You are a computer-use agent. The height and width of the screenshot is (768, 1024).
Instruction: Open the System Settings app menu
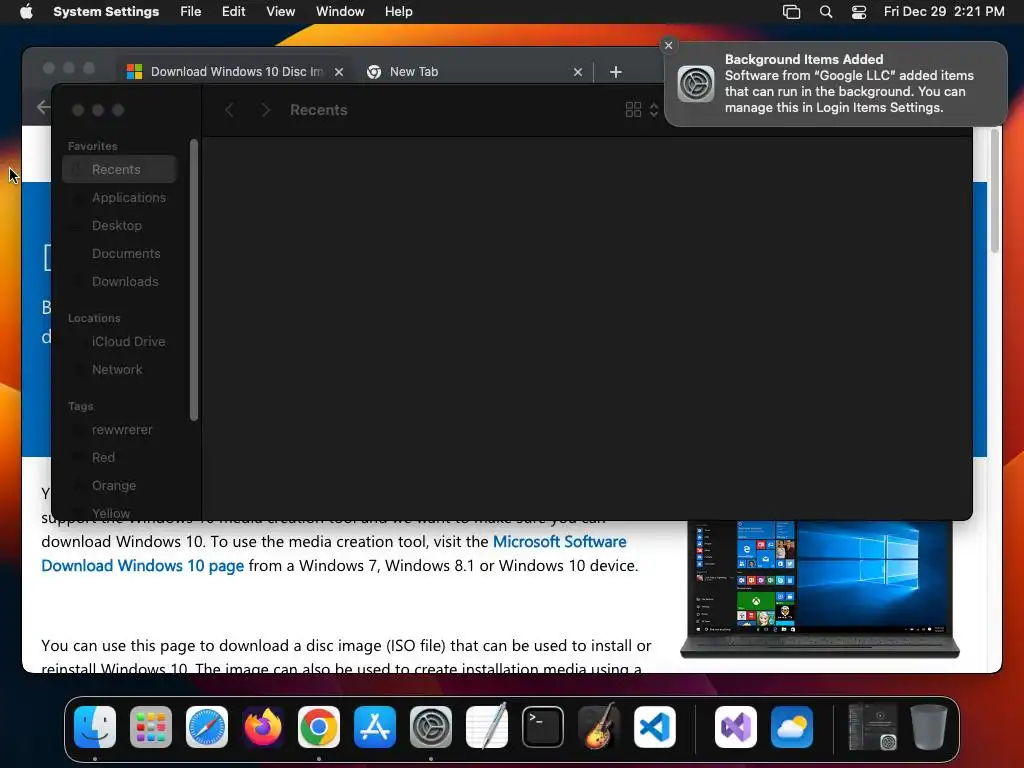106,12
